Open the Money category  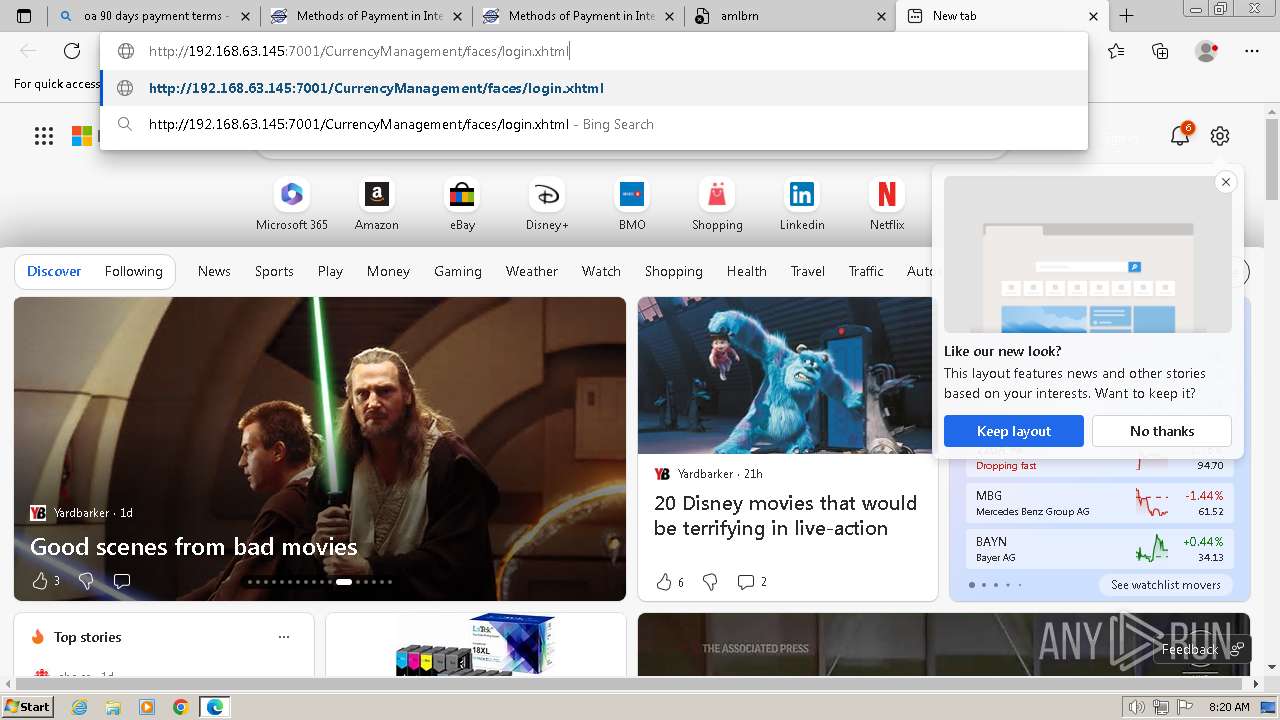[x=388, y=271]
